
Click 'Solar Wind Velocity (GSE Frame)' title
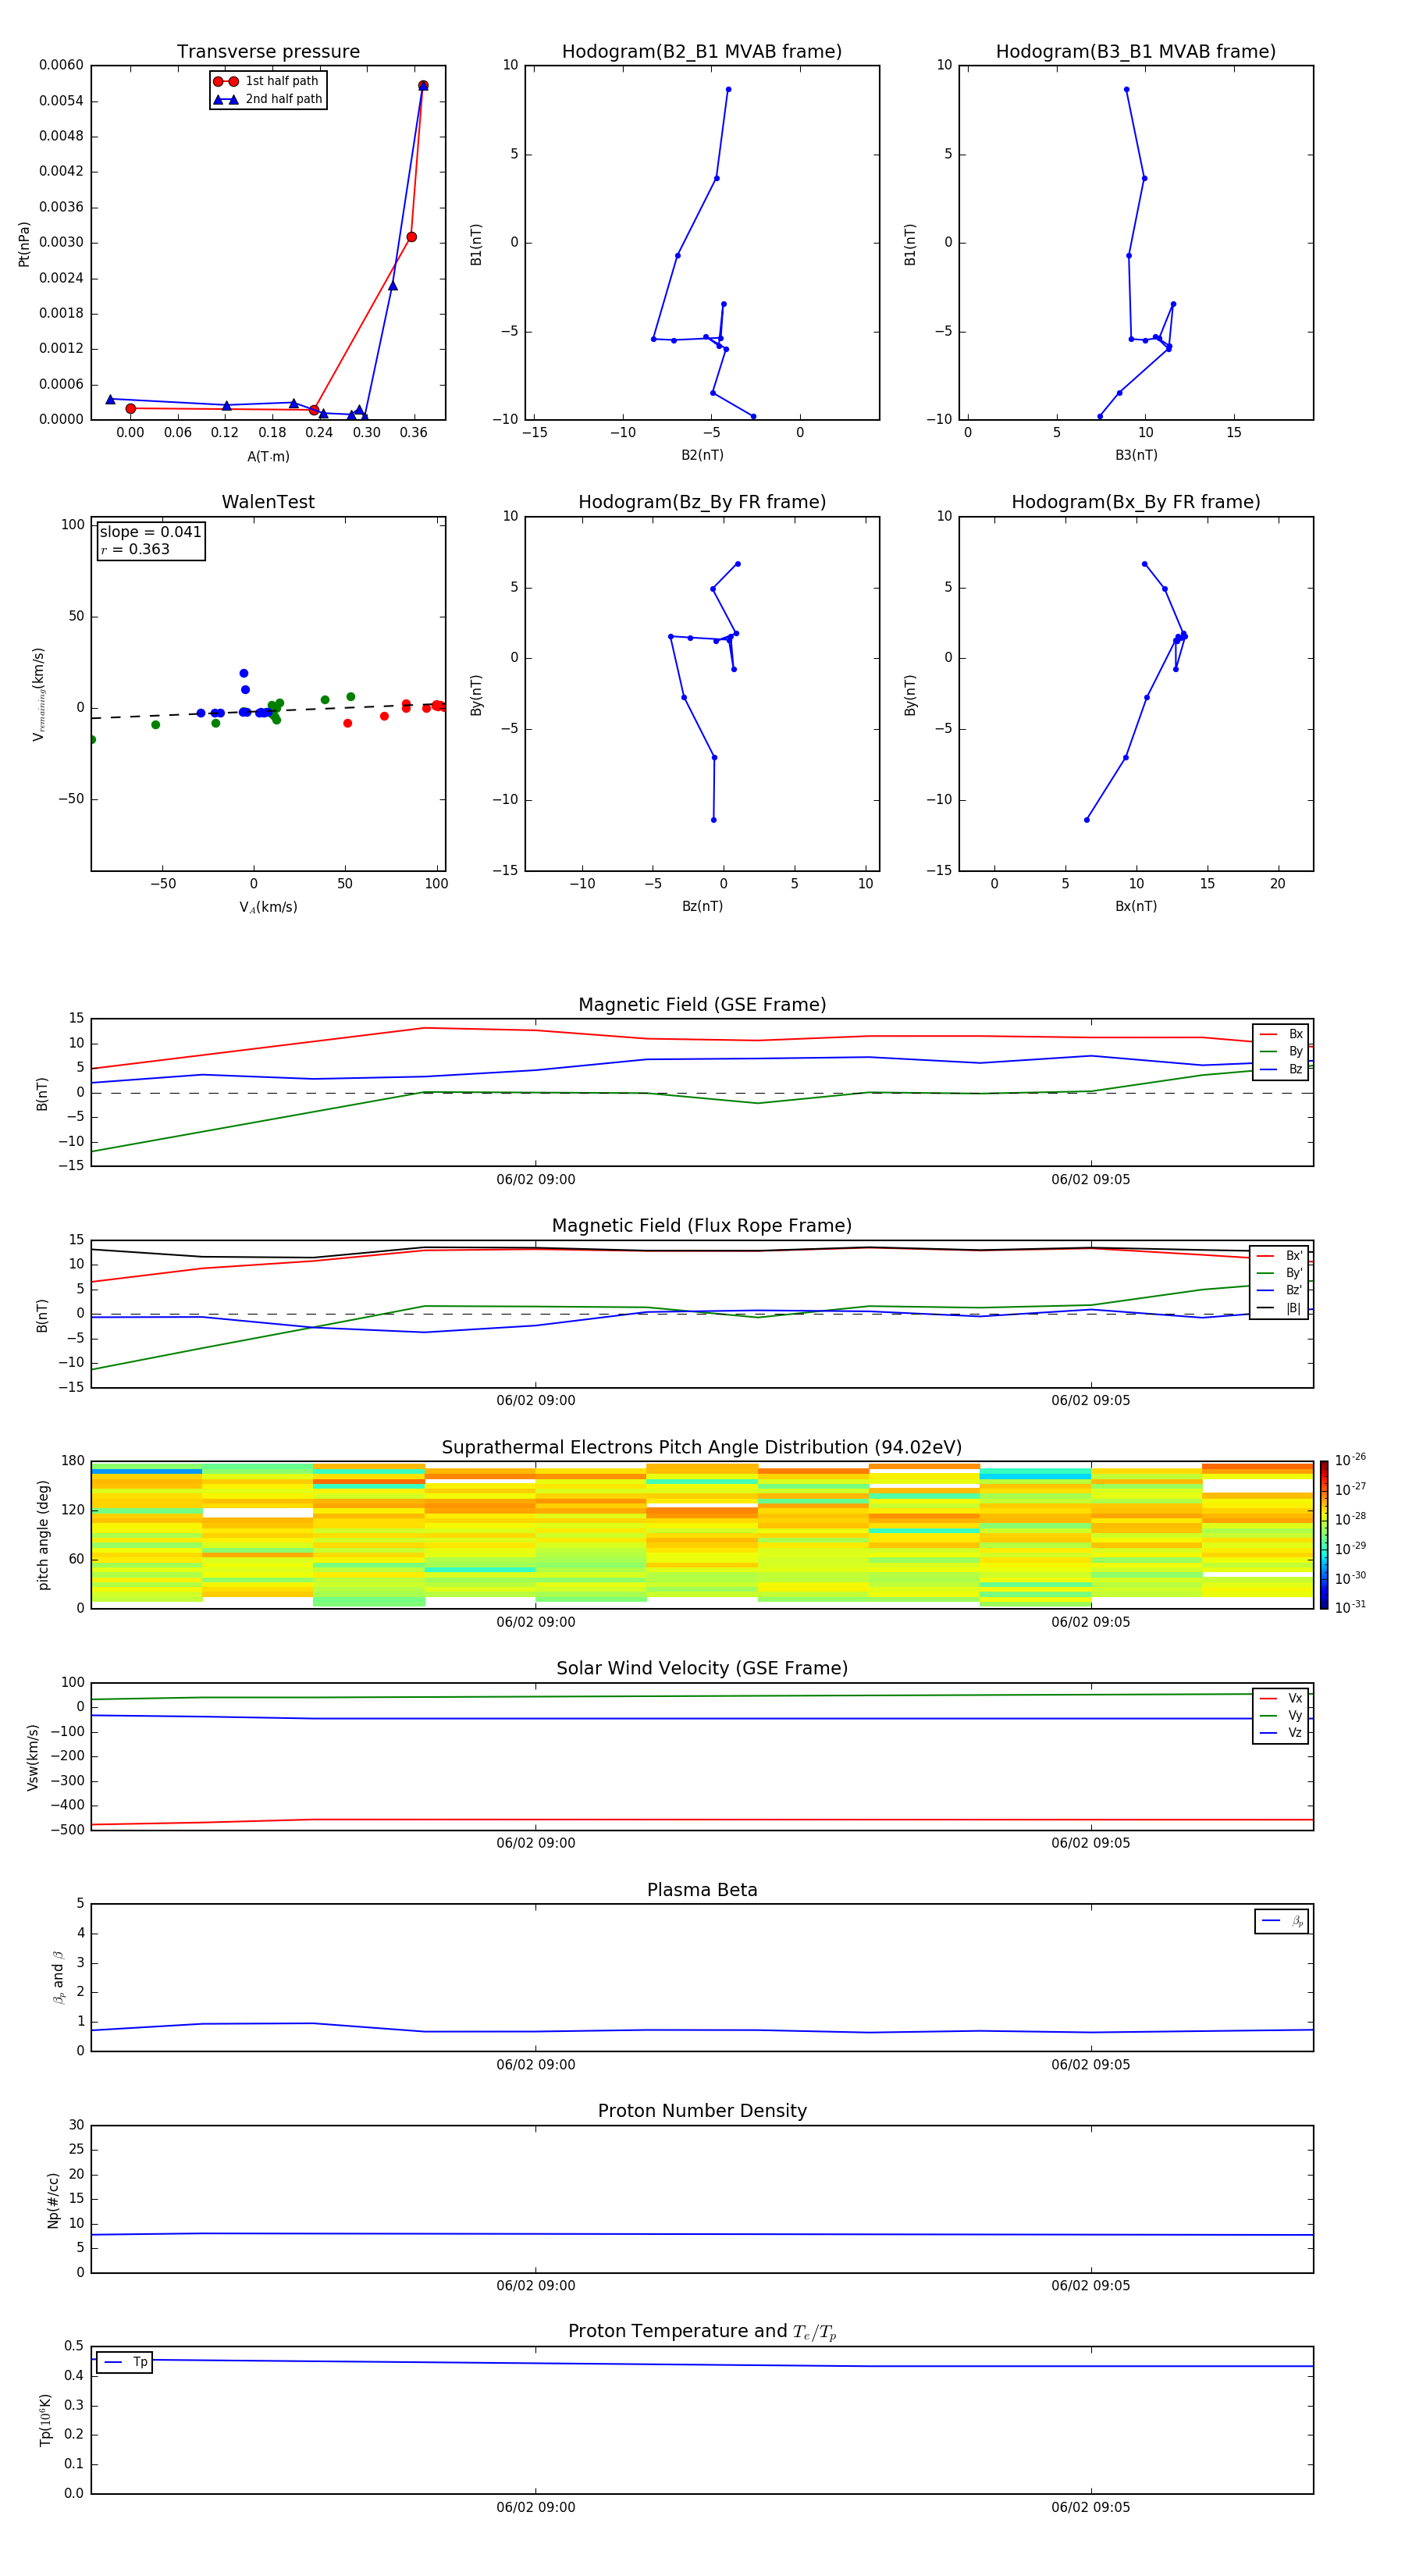(702, 1668)
